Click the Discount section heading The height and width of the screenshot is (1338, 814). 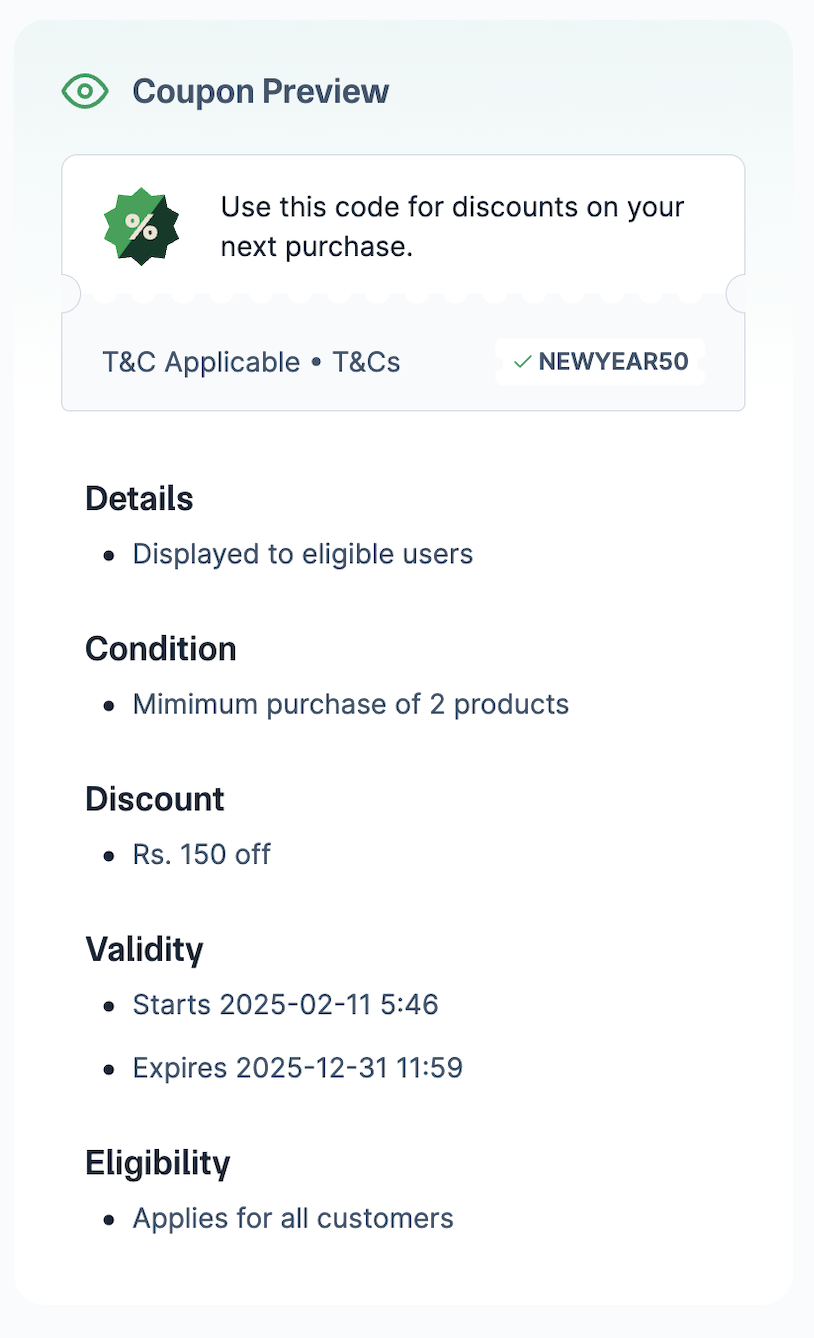pyautogui.click(x=155, y=799)
